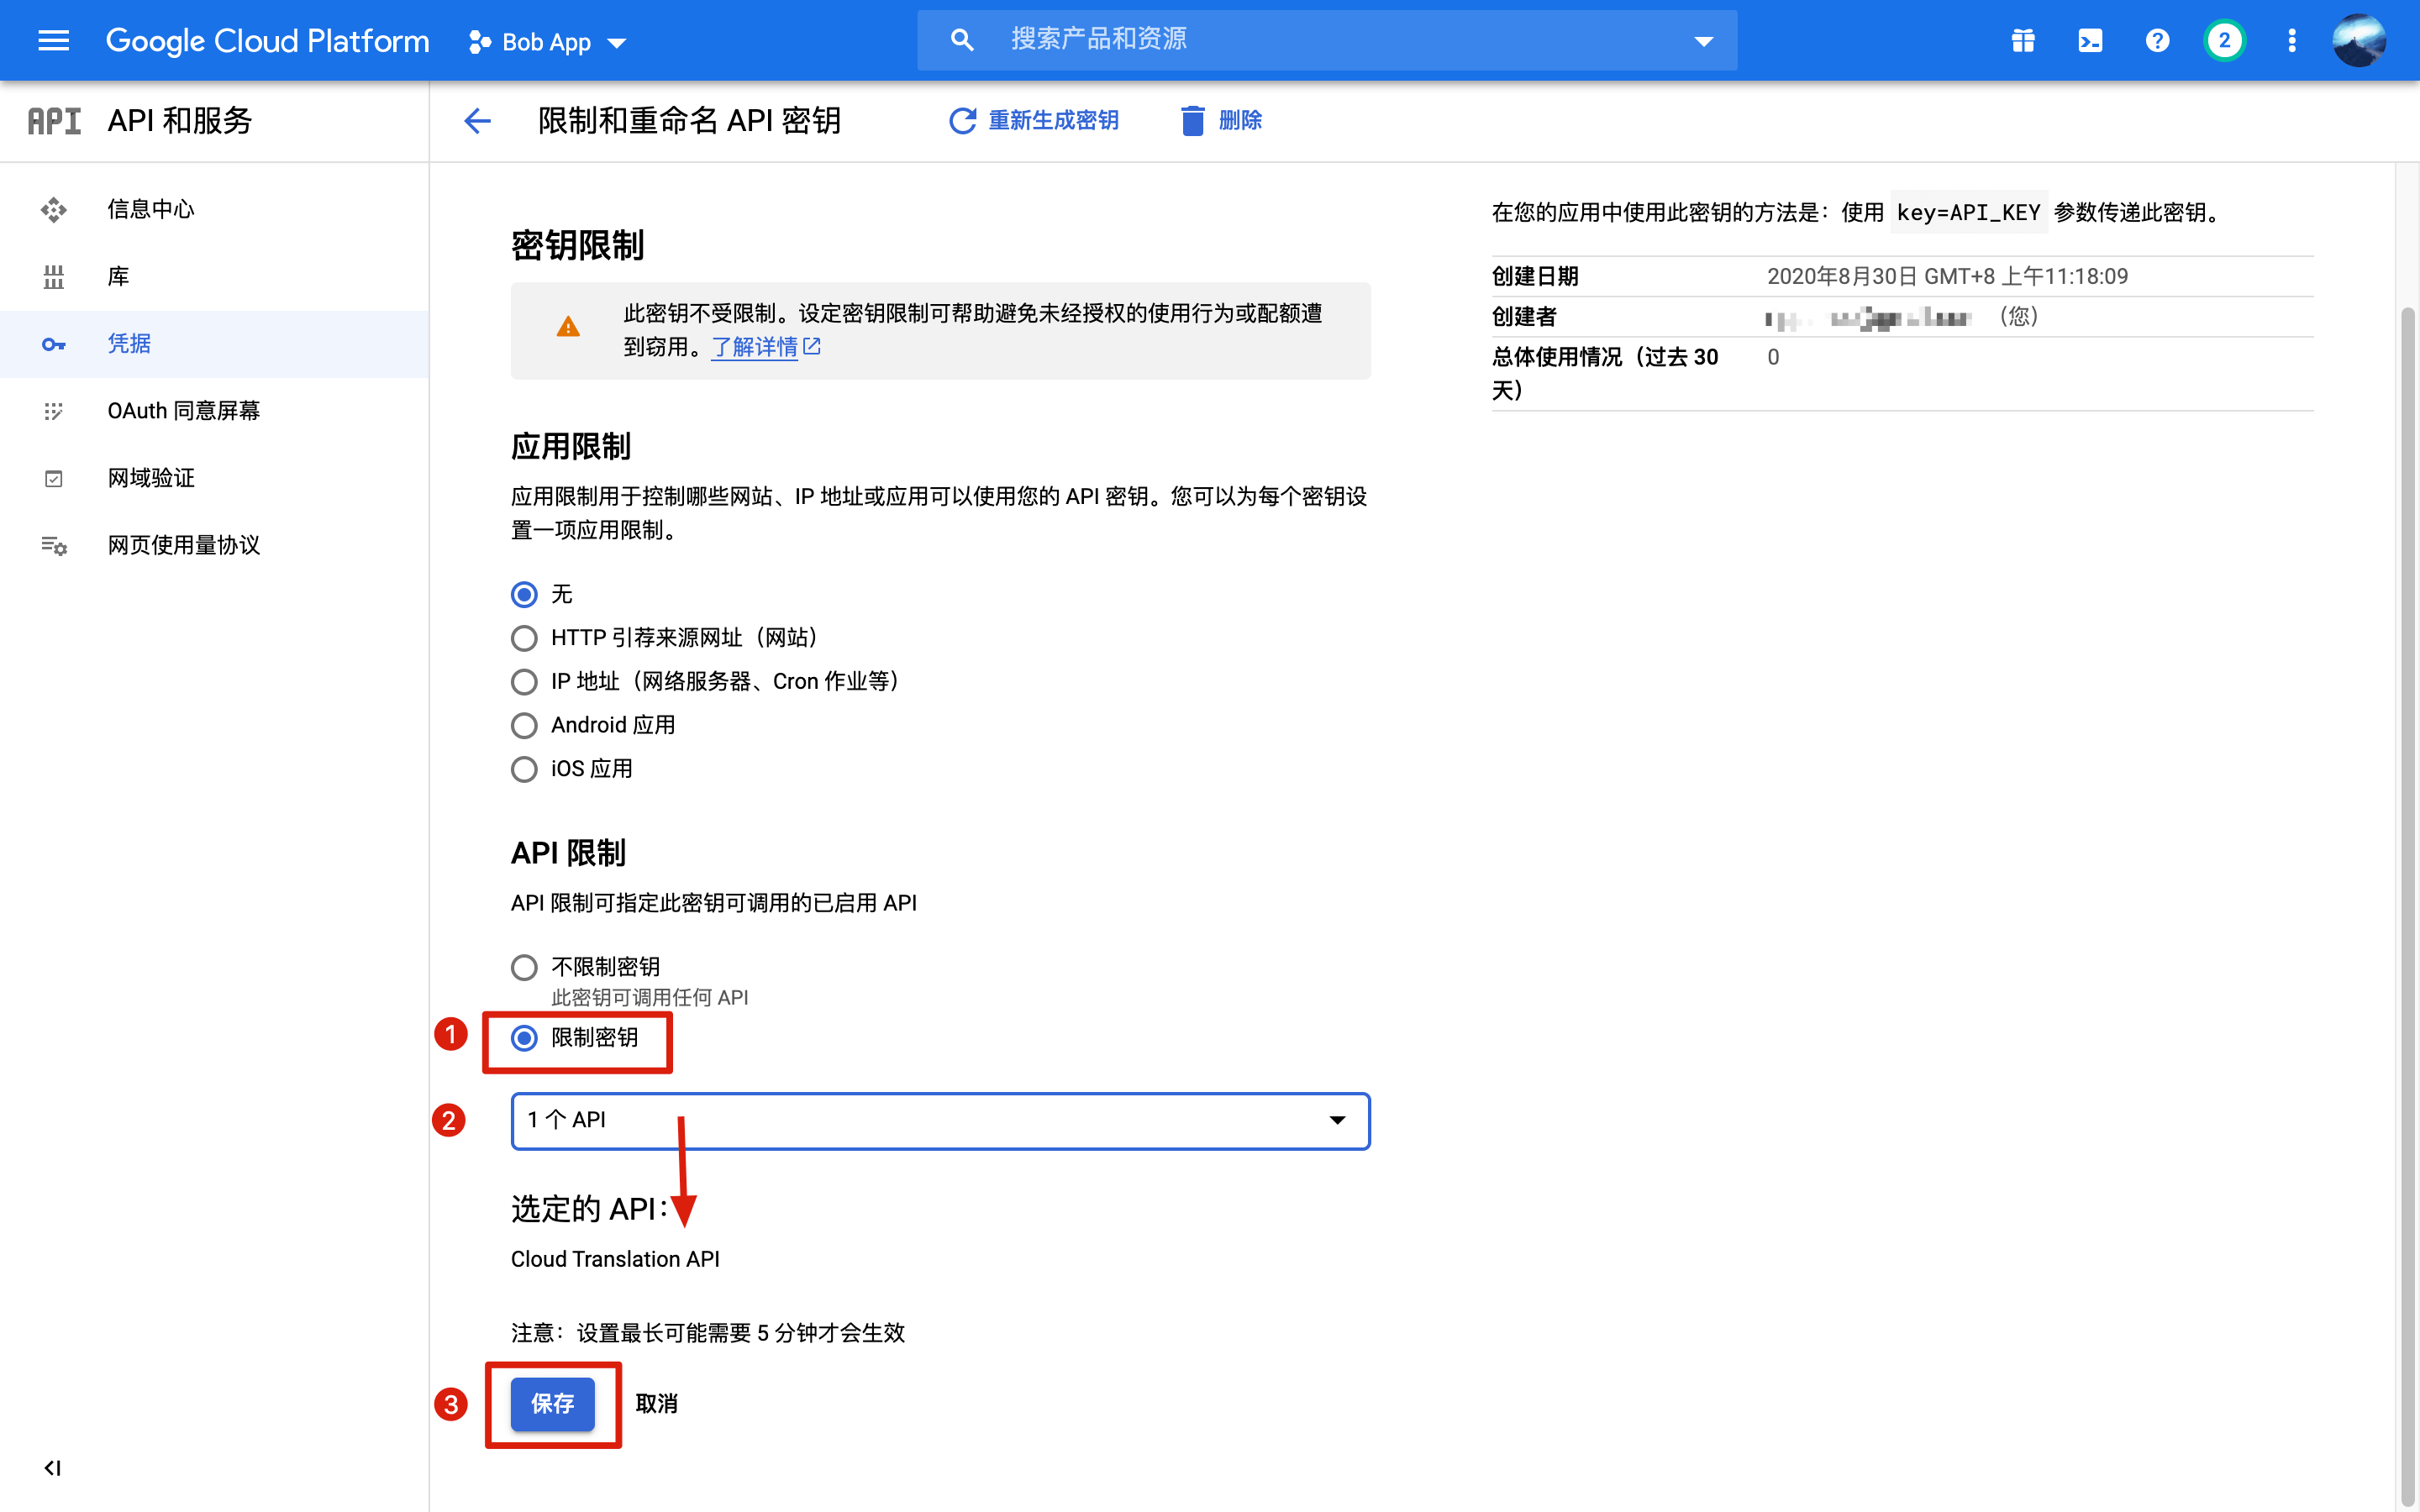The height and width of the screenshot is (1512, 2420).
Task: Select Android 应用 radio option
Action: tap(524, 725)
